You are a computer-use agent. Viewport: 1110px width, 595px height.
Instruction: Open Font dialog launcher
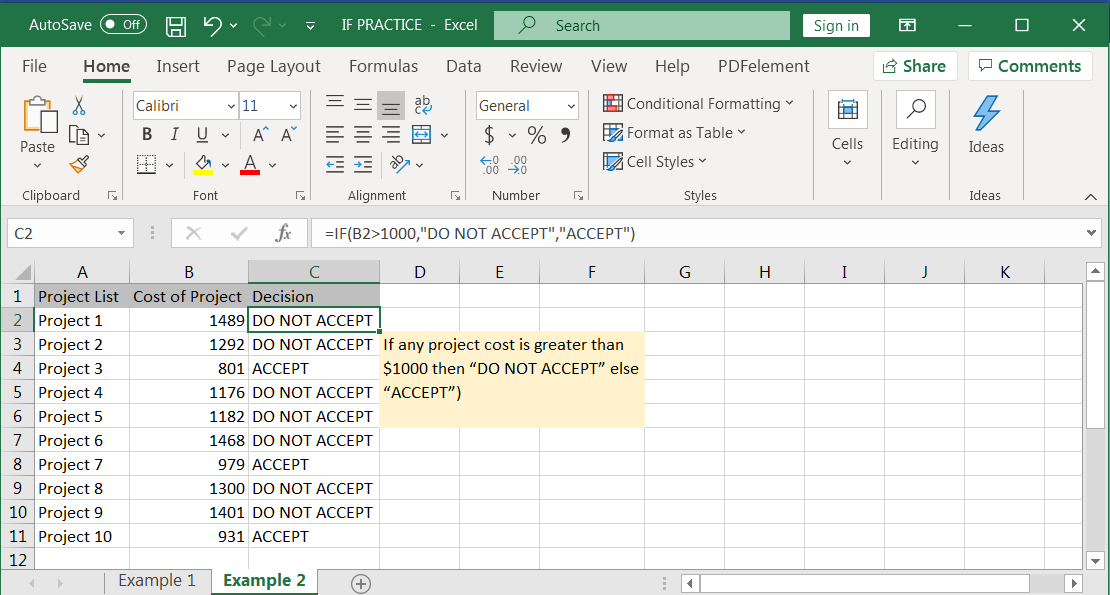(x=300, y=196)
